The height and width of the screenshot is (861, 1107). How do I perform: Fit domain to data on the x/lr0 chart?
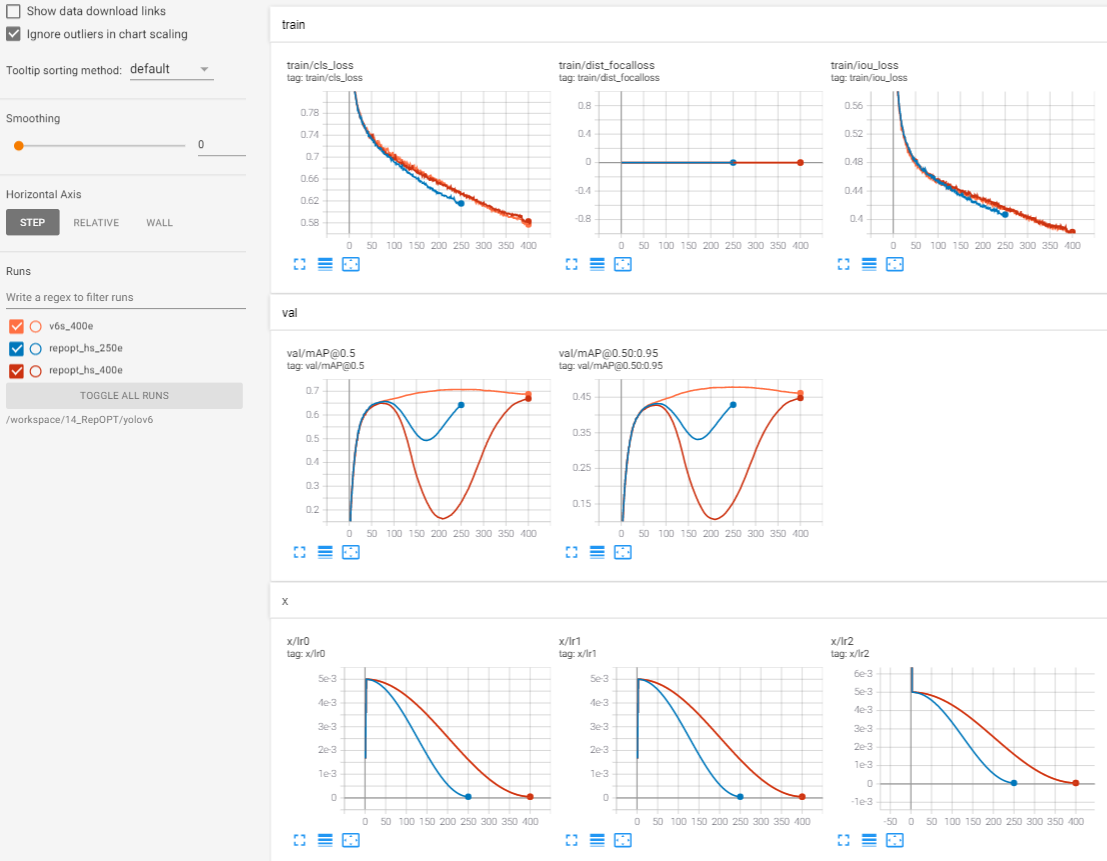(x=350, y=840)
